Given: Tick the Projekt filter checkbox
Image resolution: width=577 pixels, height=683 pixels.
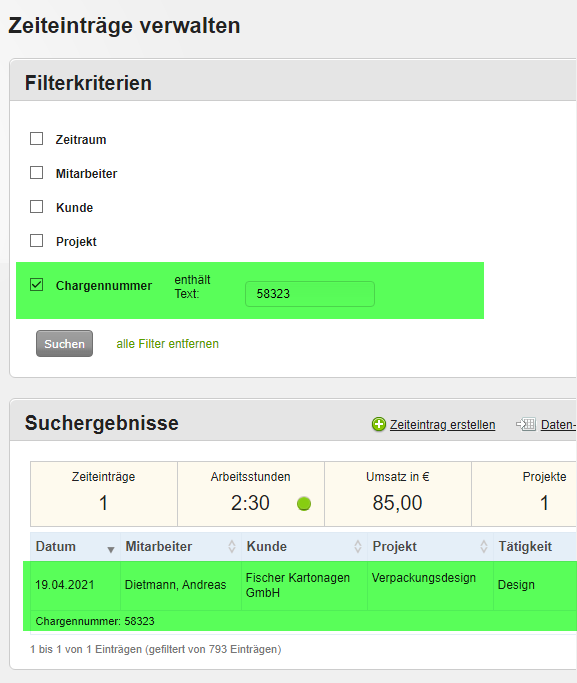Looking at the screenshot, I should tap(37, 241).
